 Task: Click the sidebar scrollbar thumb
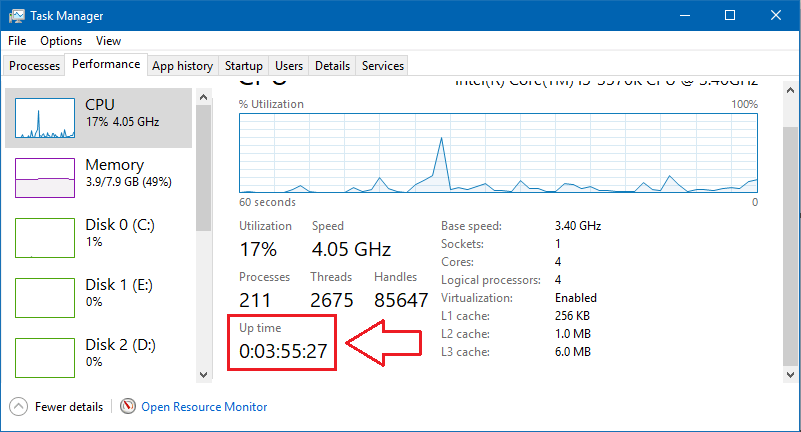click(x=203, y=167)
